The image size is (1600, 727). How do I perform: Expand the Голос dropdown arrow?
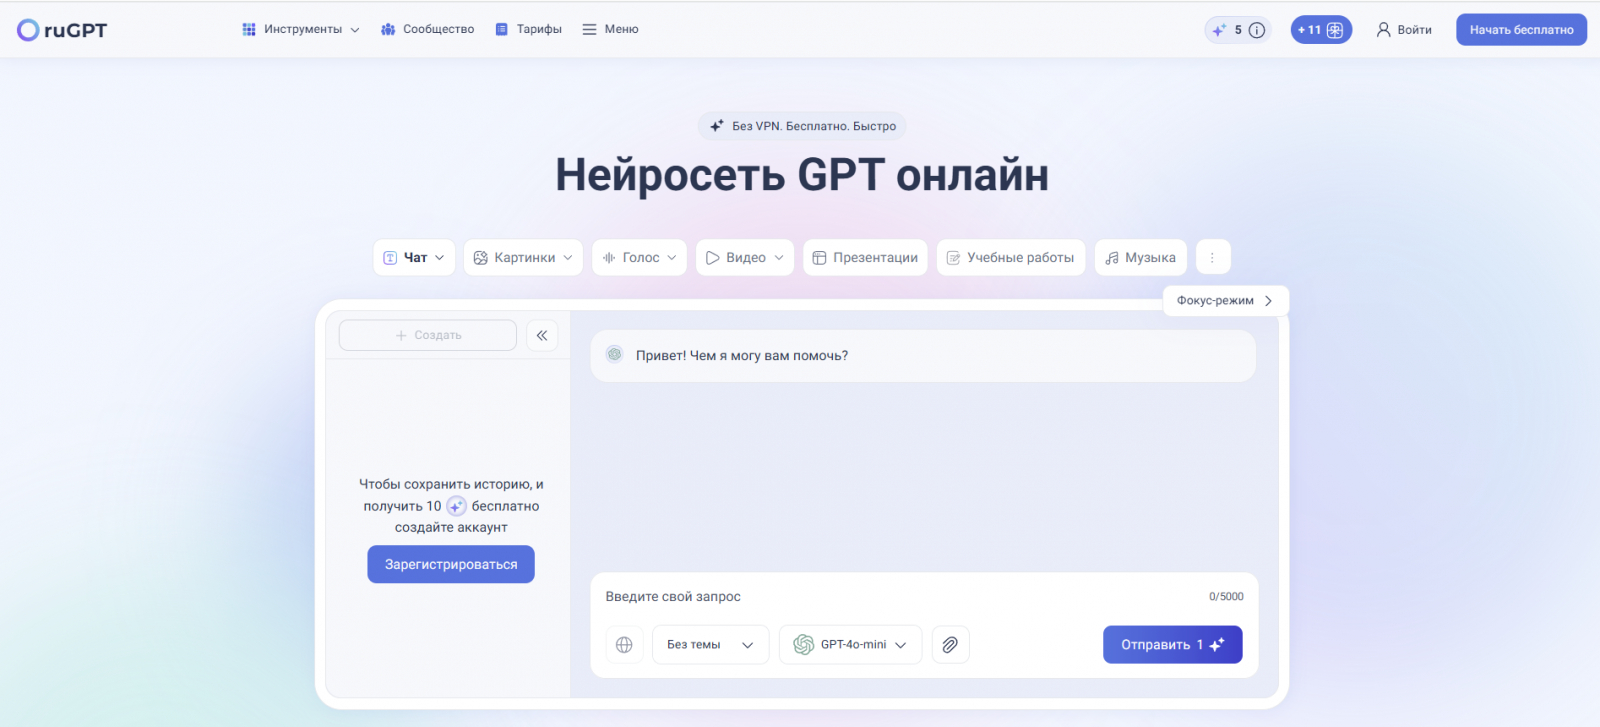(x=672, y=258)
